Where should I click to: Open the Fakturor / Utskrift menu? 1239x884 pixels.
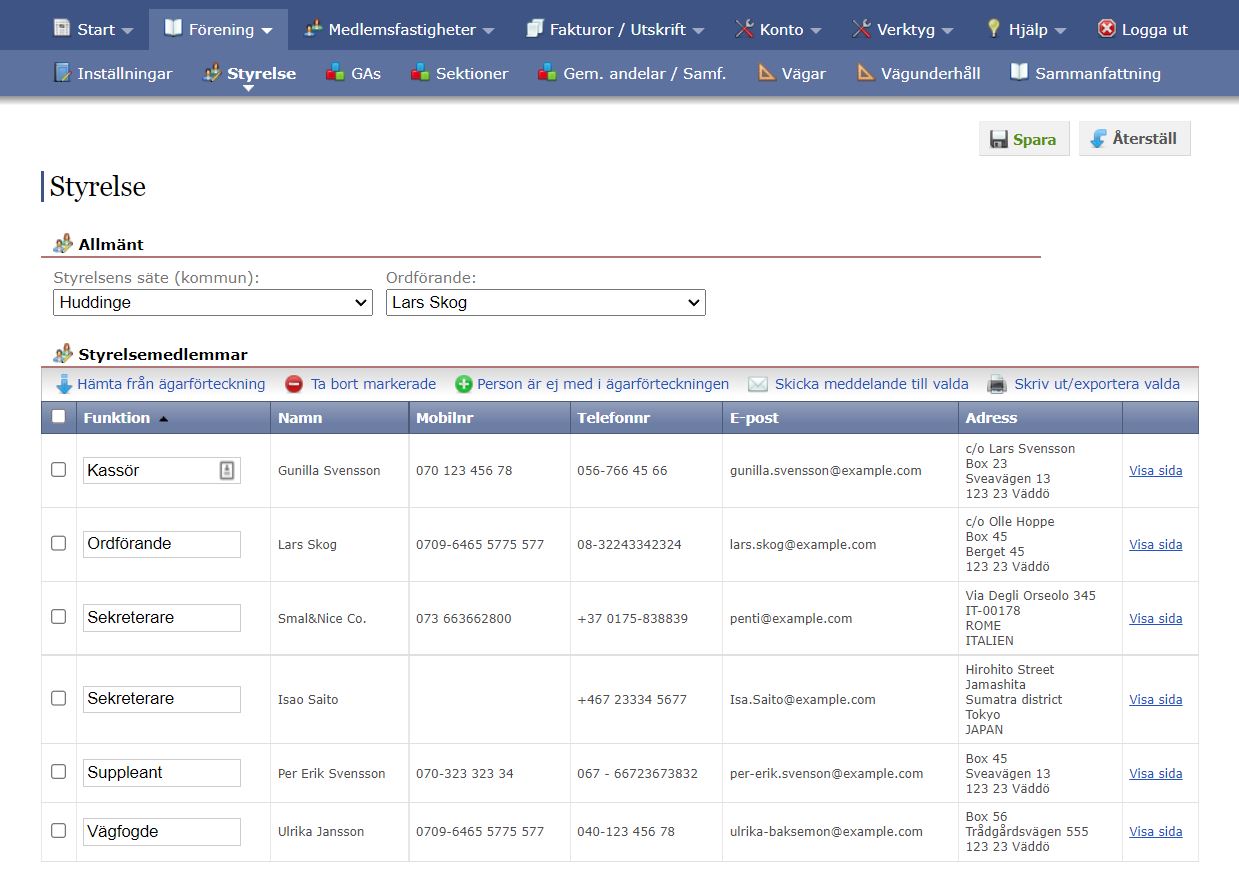click(x=616, y=29)
